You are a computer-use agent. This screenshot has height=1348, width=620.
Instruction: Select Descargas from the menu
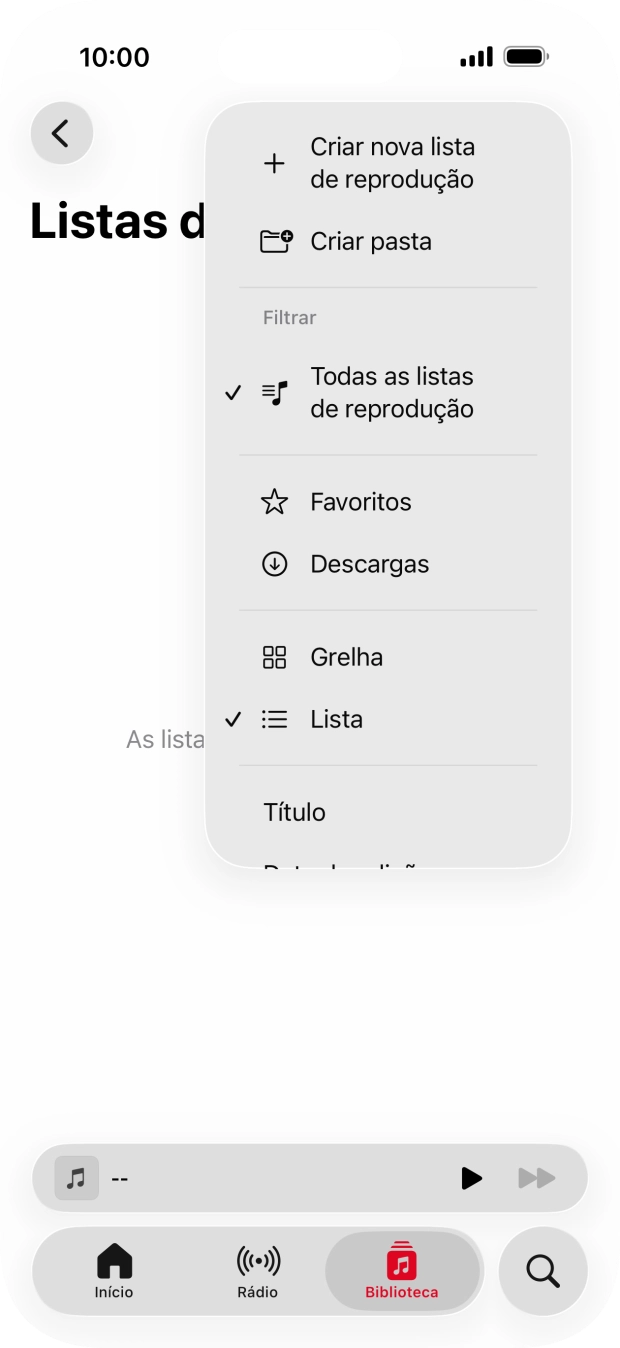tap(368, 563)
